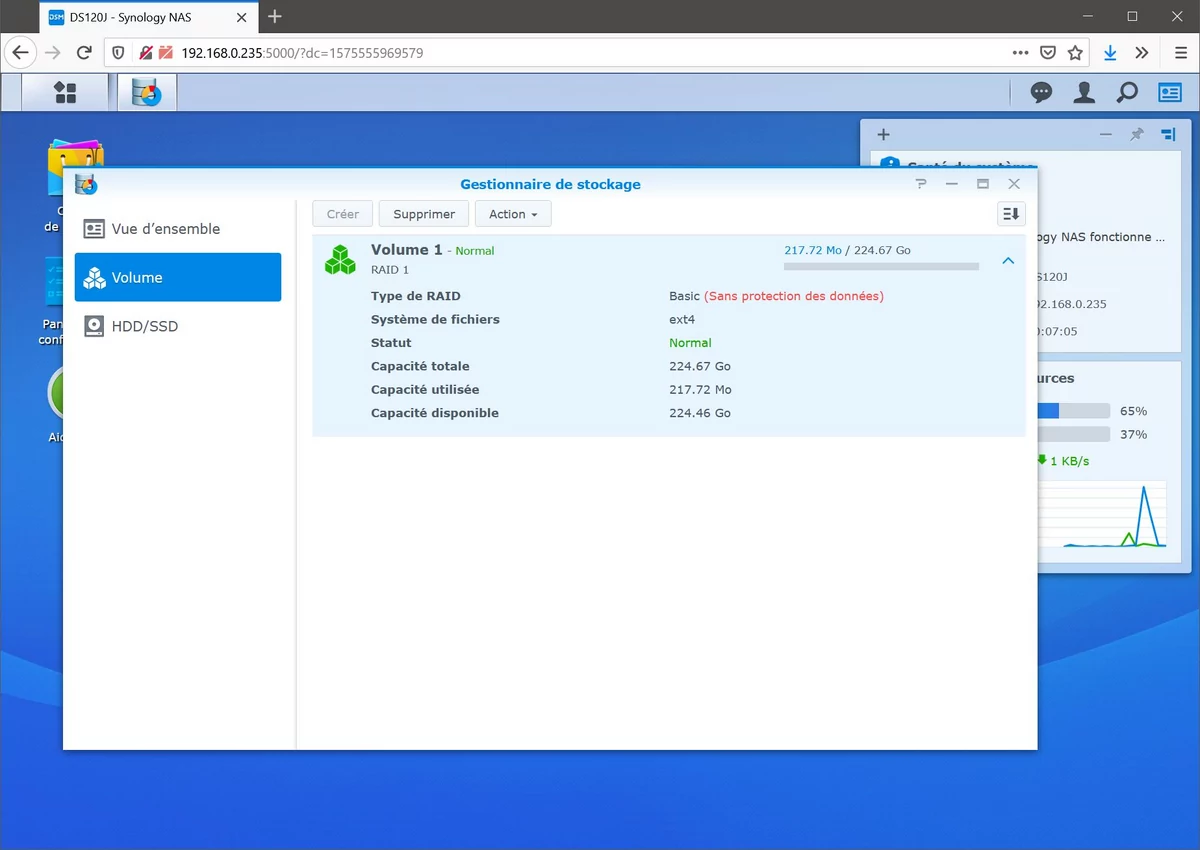Select Vue d'ensemble in the sidebar

pos(178,229)
